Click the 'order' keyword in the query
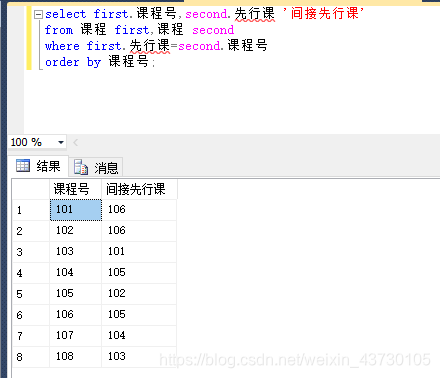440x378 pixels. click(x=62, y=62)
